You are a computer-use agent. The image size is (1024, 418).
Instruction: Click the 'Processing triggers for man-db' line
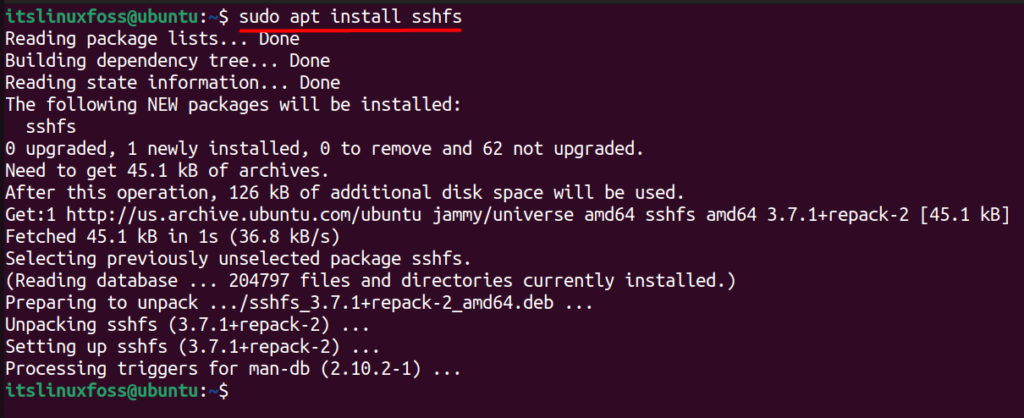[x=233, y=369]
